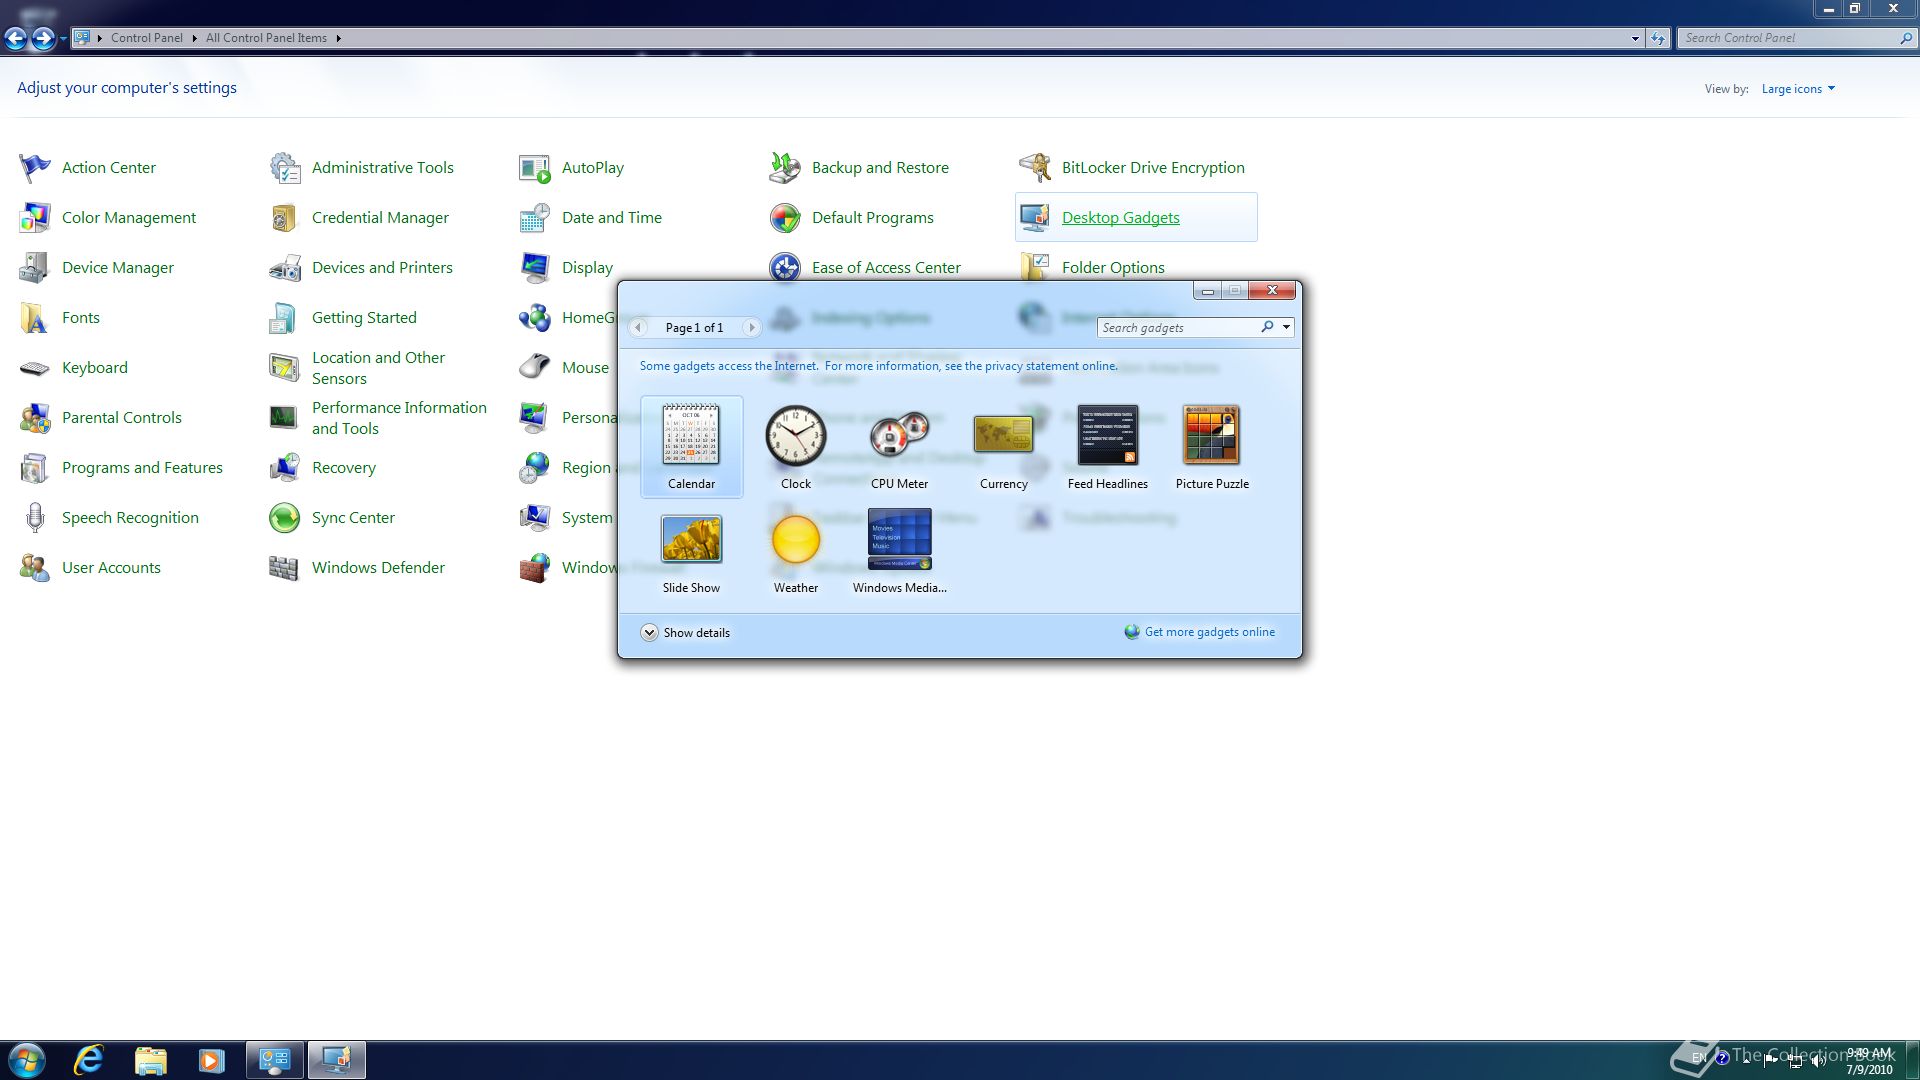Viewport: 1920px width, 1080px height.
Task: Click the Back navigation button
Action: pyautogui.click(x=16, y=38)
